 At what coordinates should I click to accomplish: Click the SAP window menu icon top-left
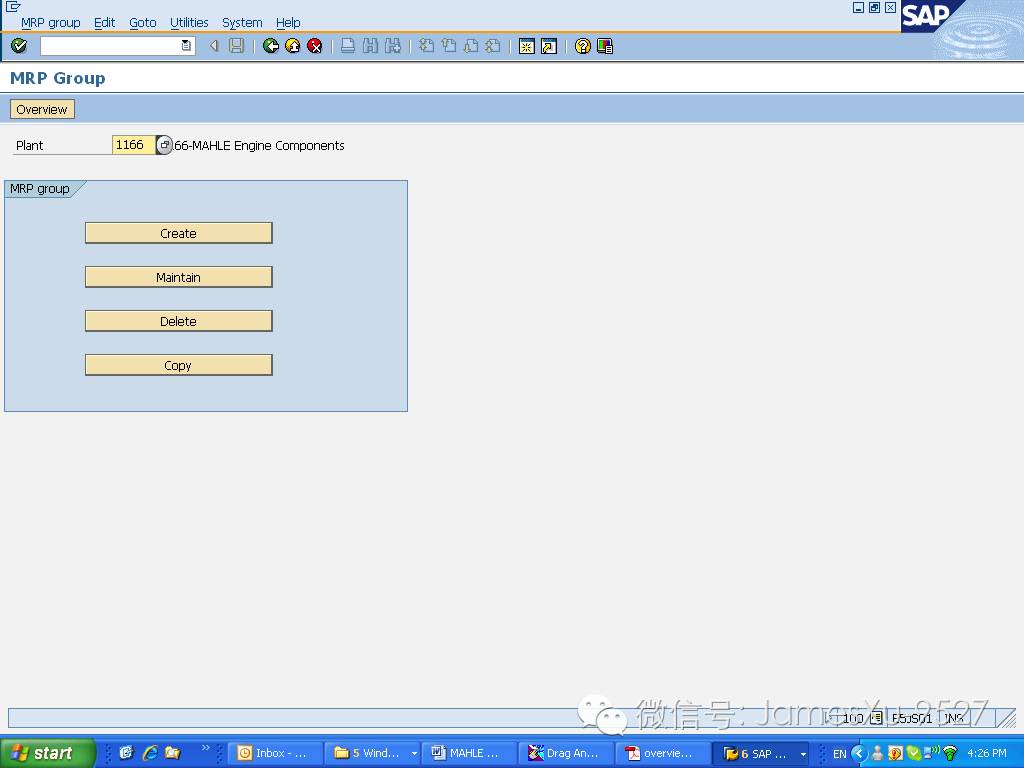(12, 7)
